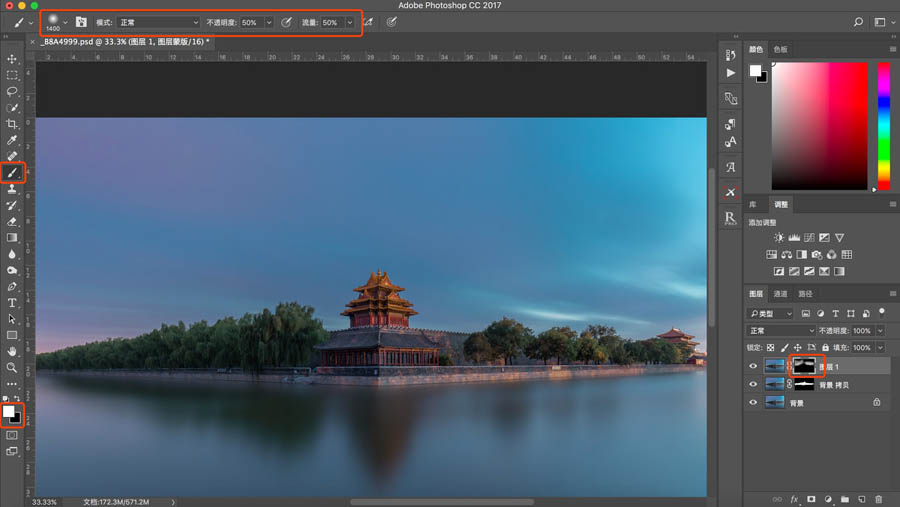Select the Rectangular Marquee tool
900x507 pixels.
(12, 75)
